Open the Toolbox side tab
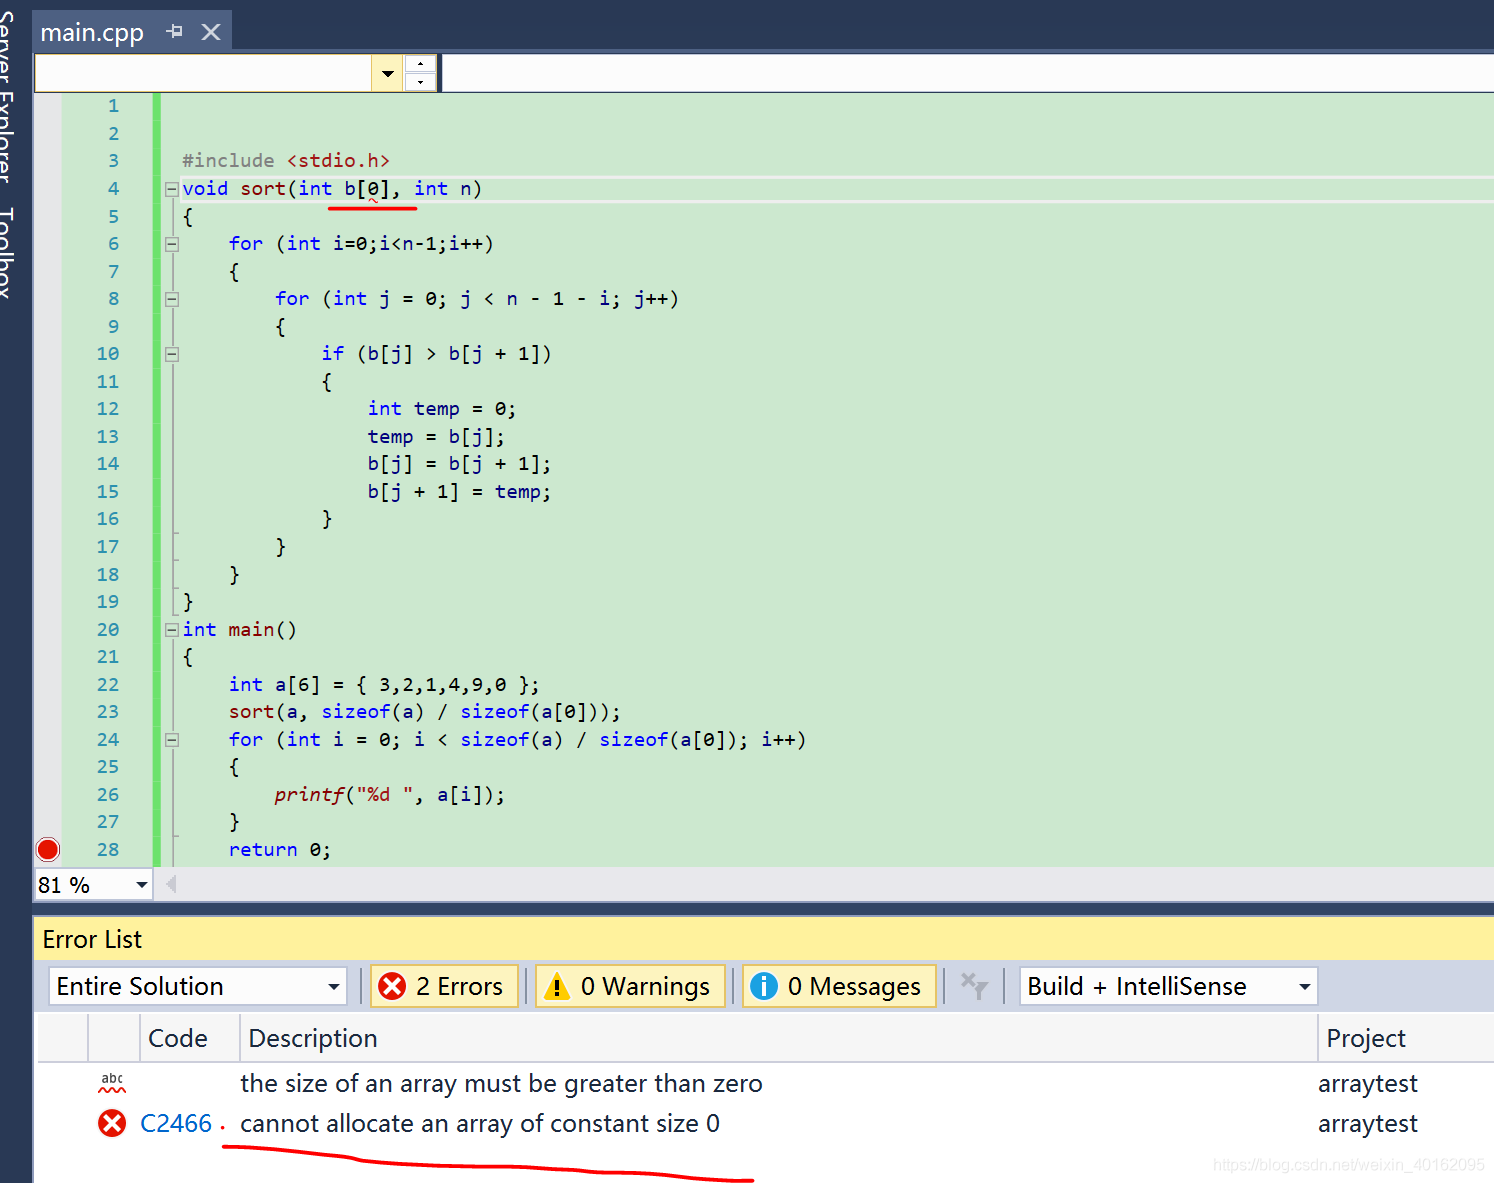The width and height of the screenshot is (1494, 1183). pos(8,253)
